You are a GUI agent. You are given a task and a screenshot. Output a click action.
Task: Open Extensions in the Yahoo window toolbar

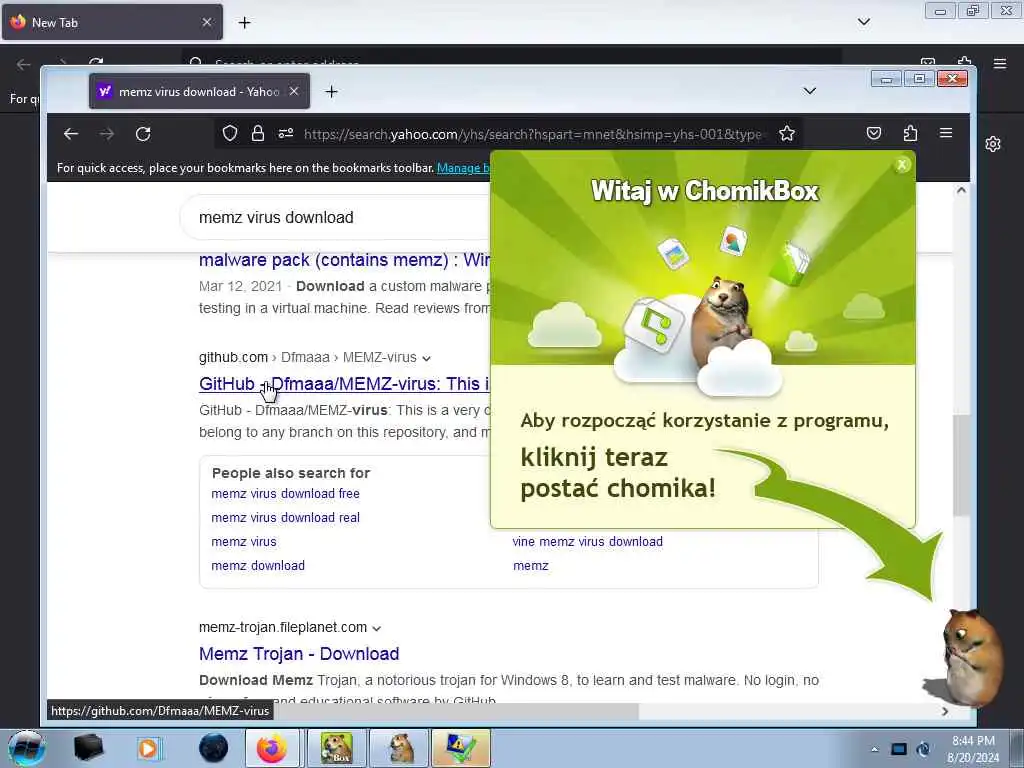tap(910, 133)
